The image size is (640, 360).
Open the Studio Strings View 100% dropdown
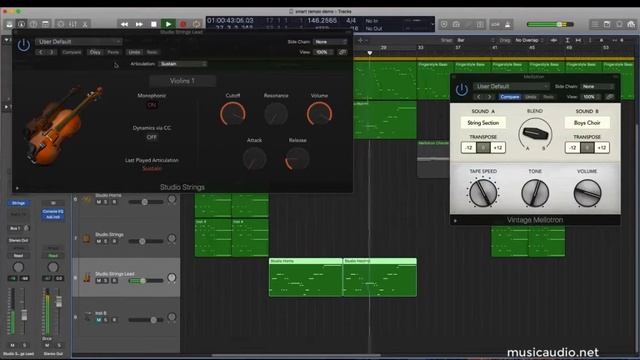(324, 52)
